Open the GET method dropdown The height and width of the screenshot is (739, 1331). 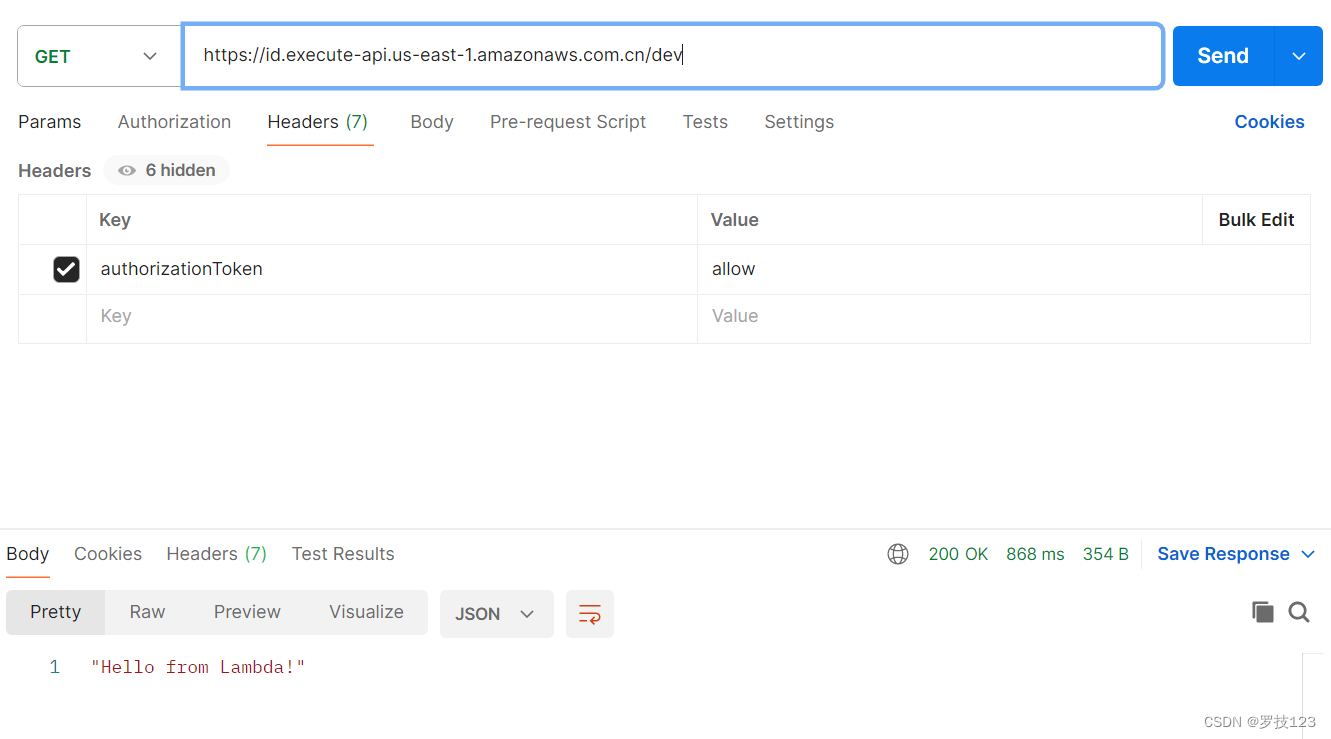point(98,56)
